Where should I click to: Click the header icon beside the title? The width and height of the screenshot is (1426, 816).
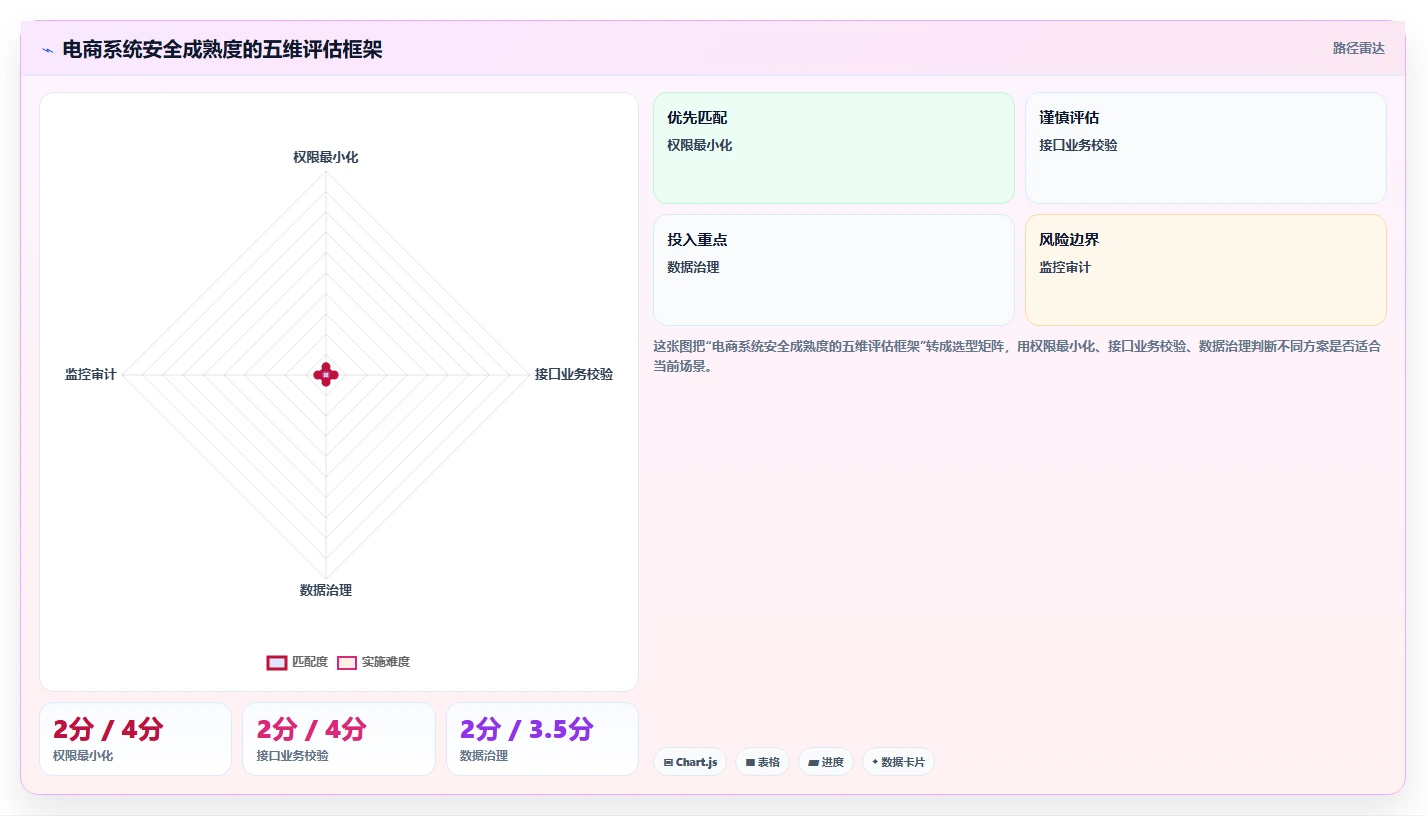(47, 50)
